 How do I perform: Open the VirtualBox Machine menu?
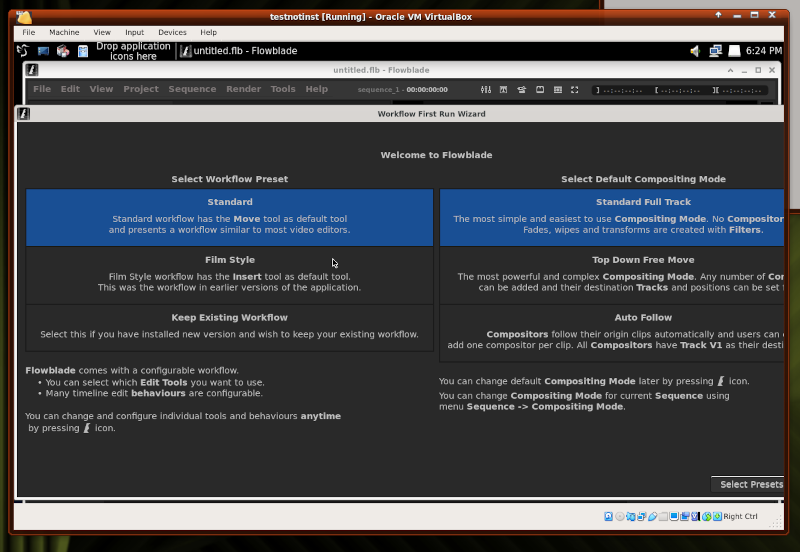click(64, 32)
